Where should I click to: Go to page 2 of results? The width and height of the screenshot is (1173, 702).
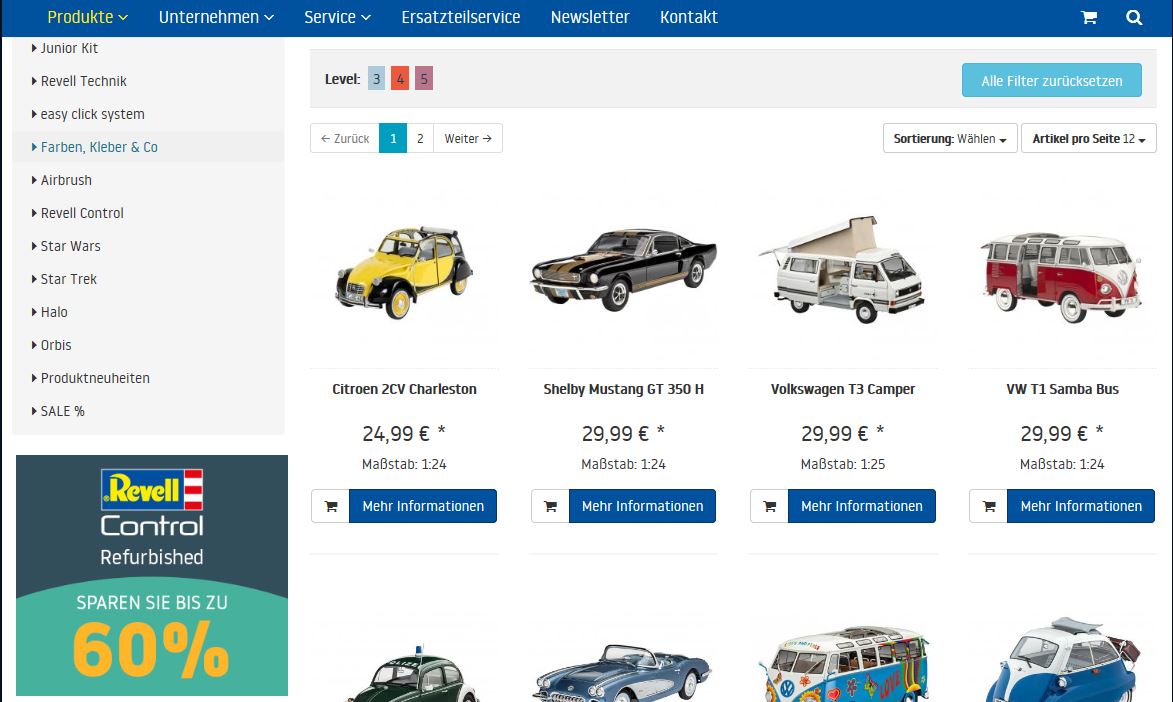(420, 139)
